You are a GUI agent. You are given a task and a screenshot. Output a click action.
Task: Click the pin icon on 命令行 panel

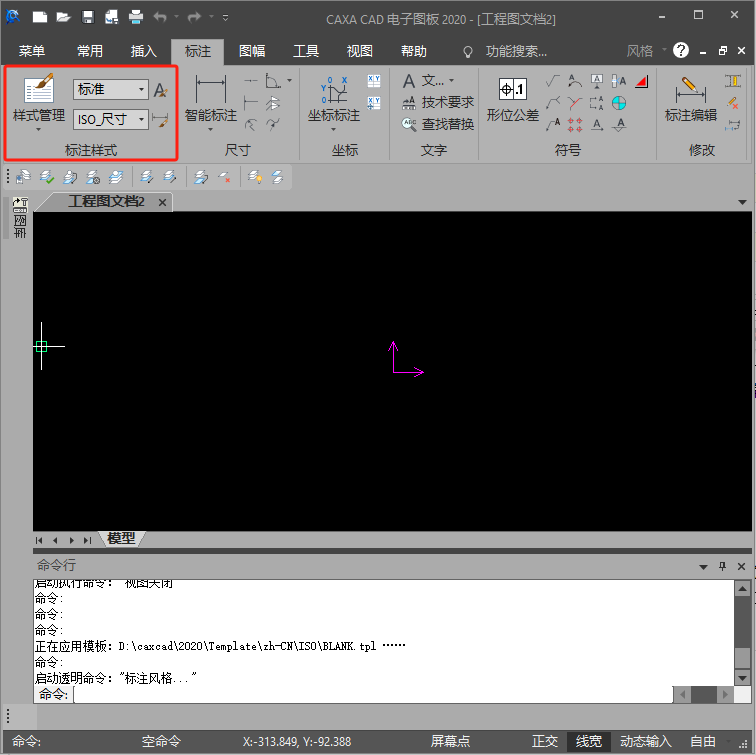pos(722,566)
